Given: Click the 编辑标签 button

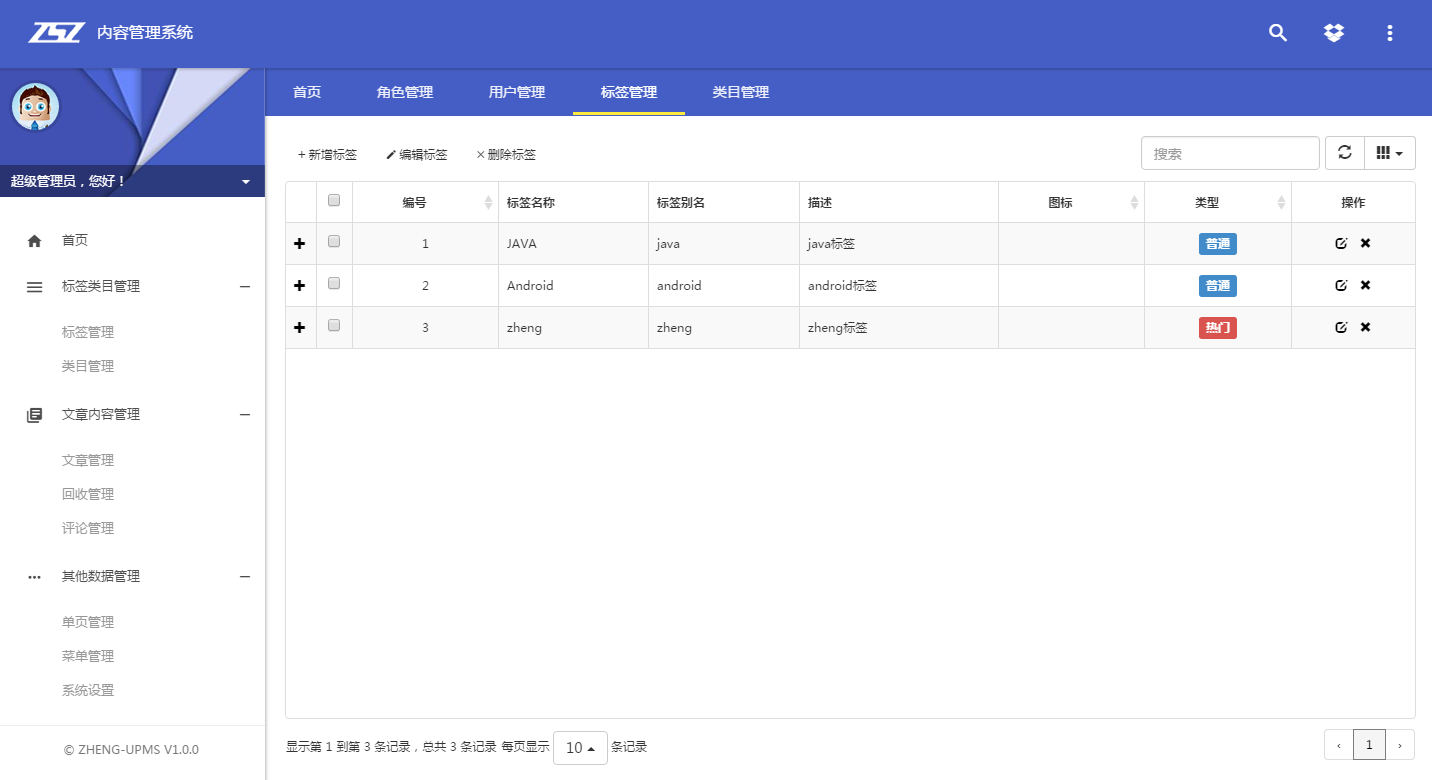Looking at the screenshot, I should point(417,155).
